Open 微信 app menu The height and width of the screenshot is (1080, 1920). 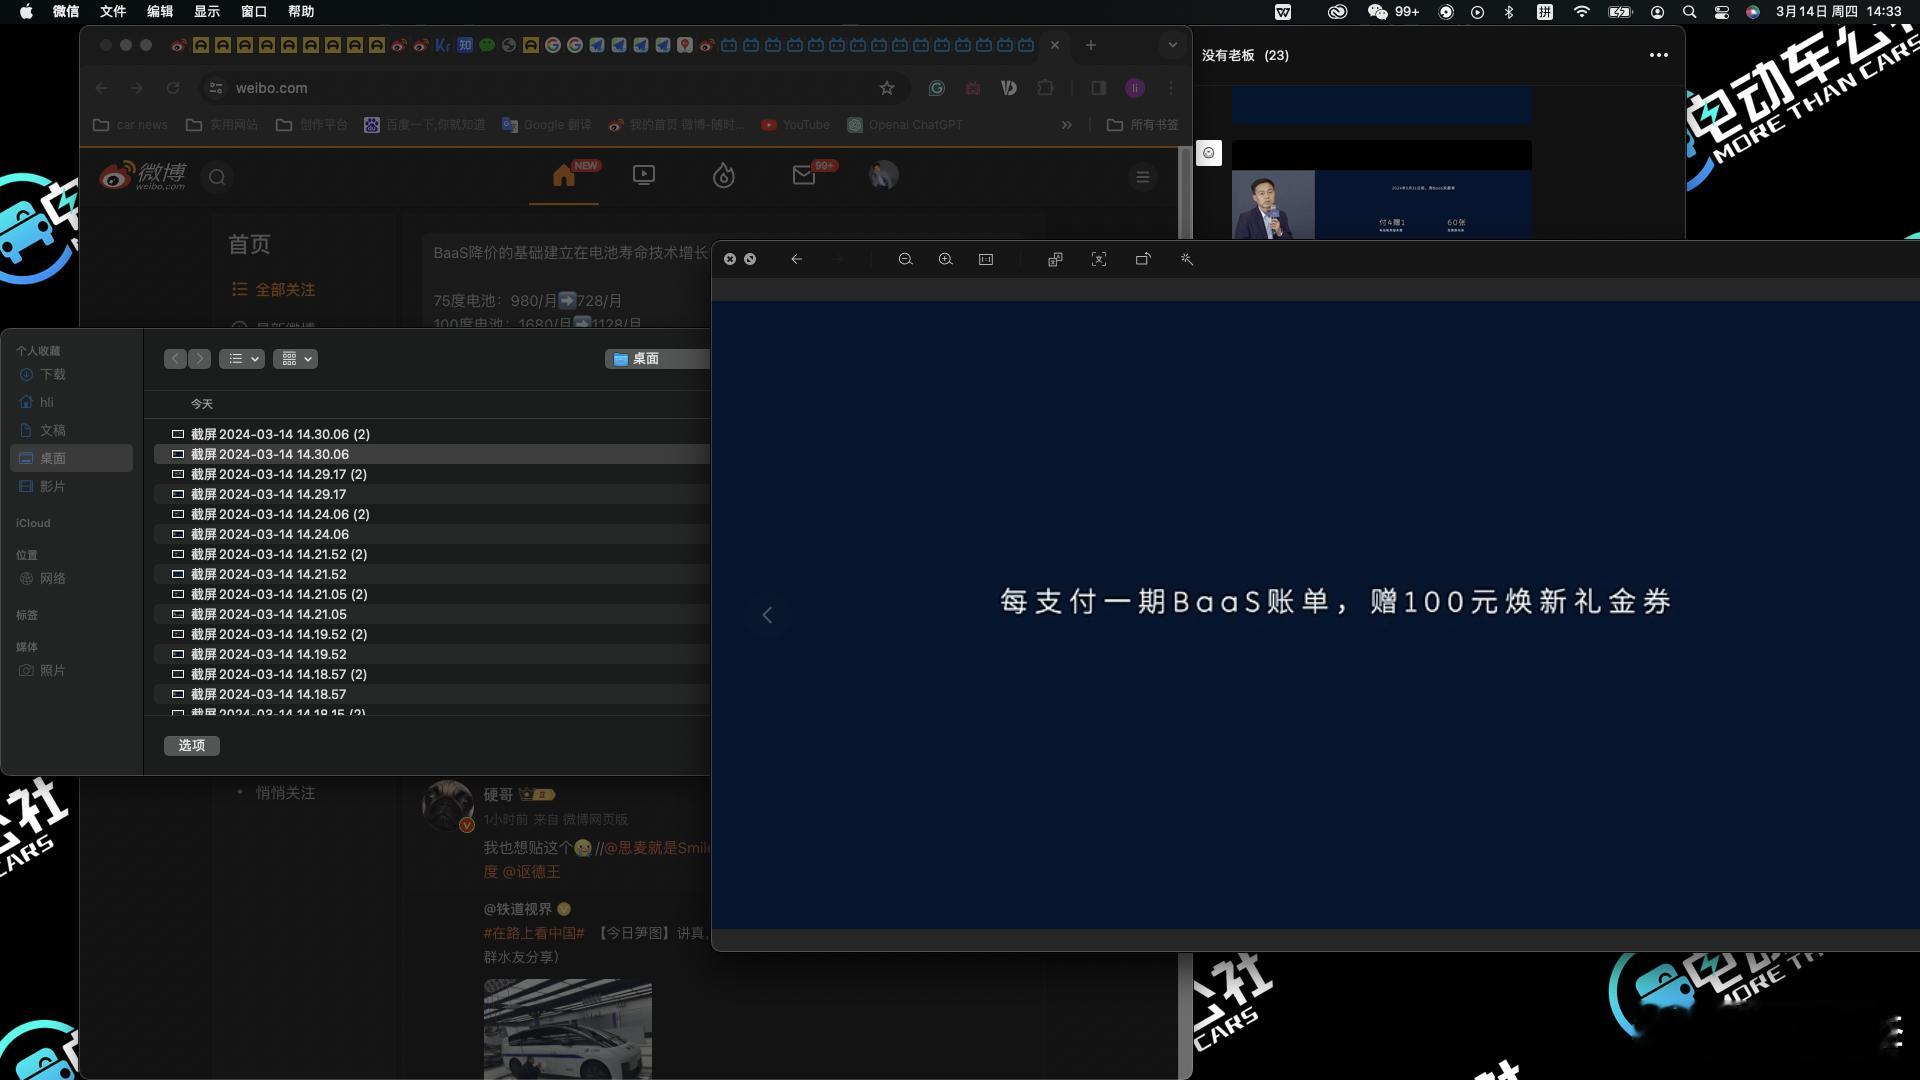click(66, 12)
